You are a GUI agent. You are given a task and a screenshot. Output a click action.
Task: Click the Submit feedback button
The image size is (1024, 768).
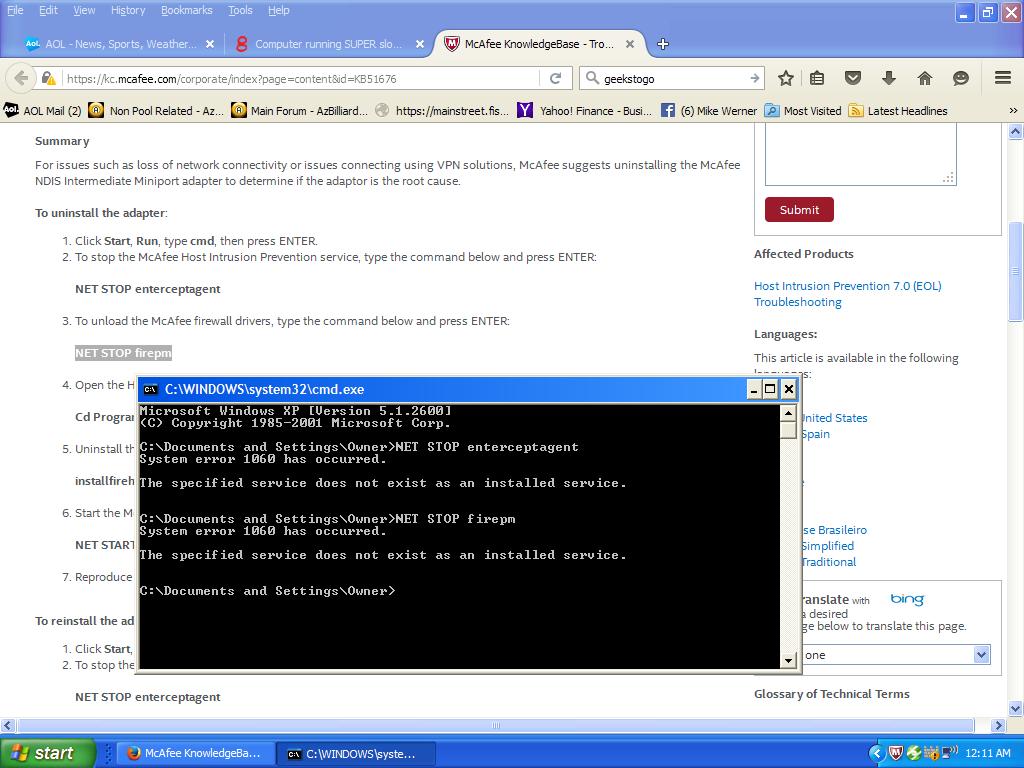tap(799, 210)
